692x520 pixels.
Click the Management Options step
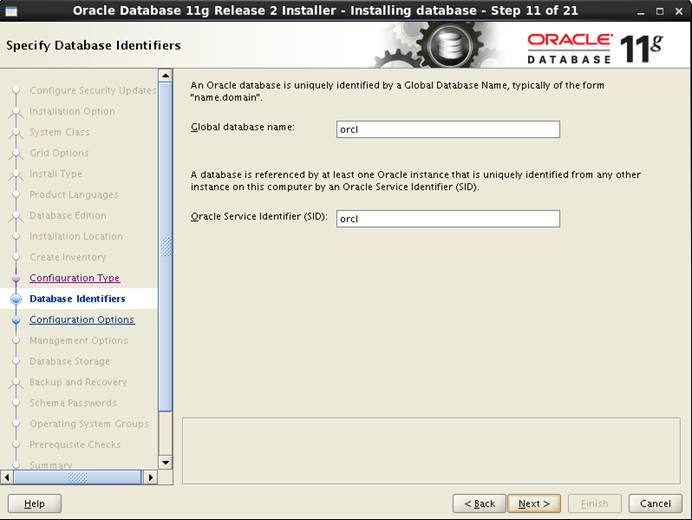pyautogui.click(x=79, y=340)
